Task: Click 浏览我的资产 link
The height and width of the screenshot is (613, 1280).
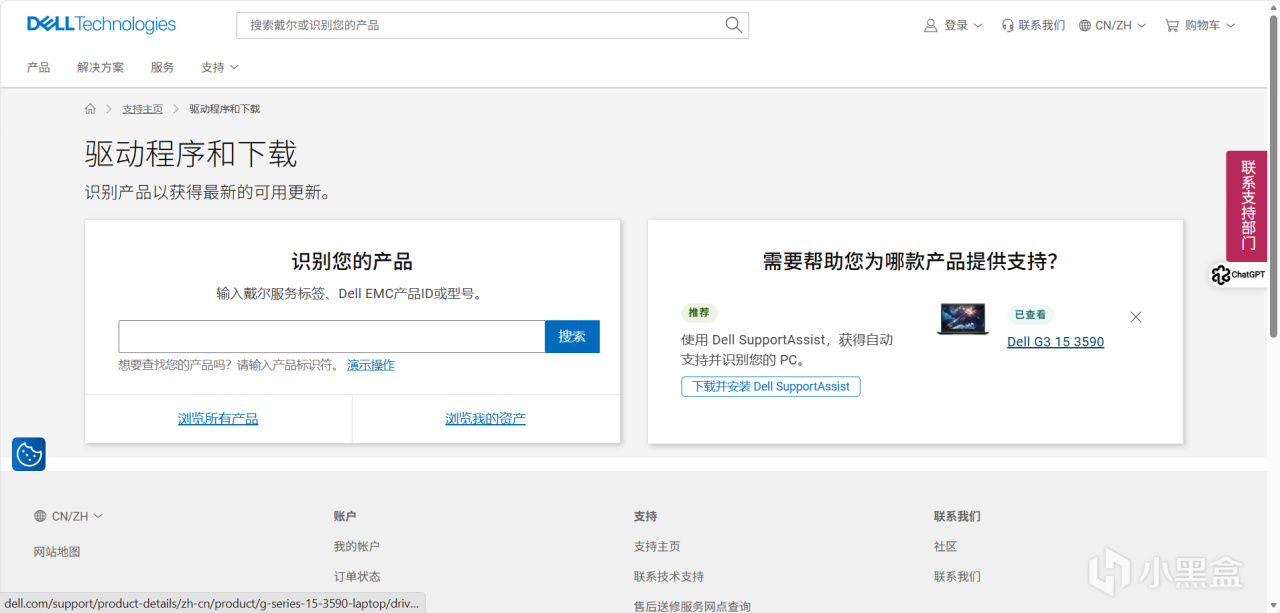Action: 485,419
